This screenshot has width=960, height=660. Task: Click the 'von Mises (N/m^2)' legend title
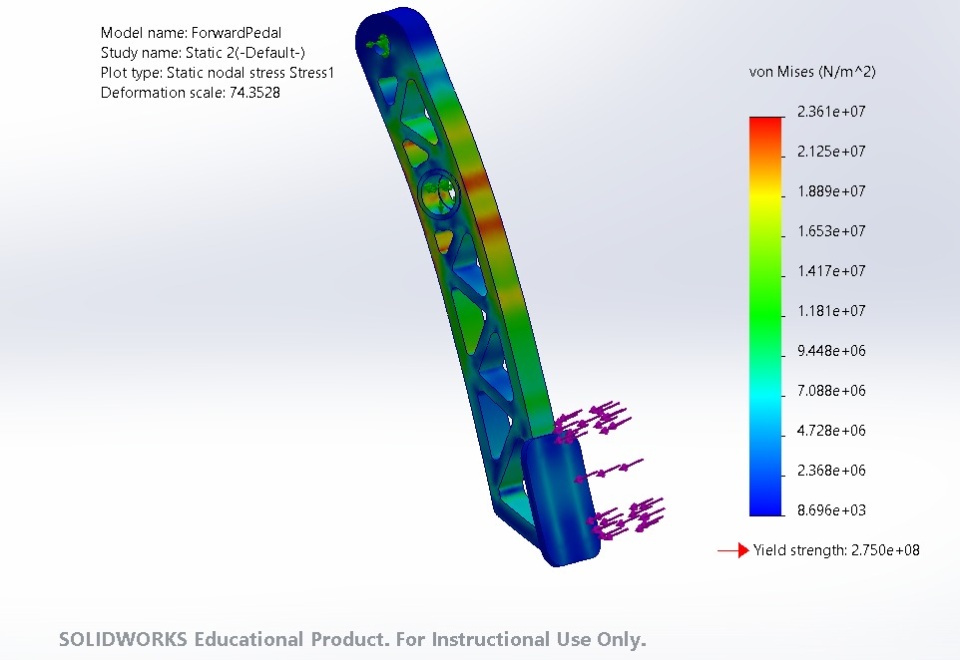pyautogui.click(x=812, y=72)
